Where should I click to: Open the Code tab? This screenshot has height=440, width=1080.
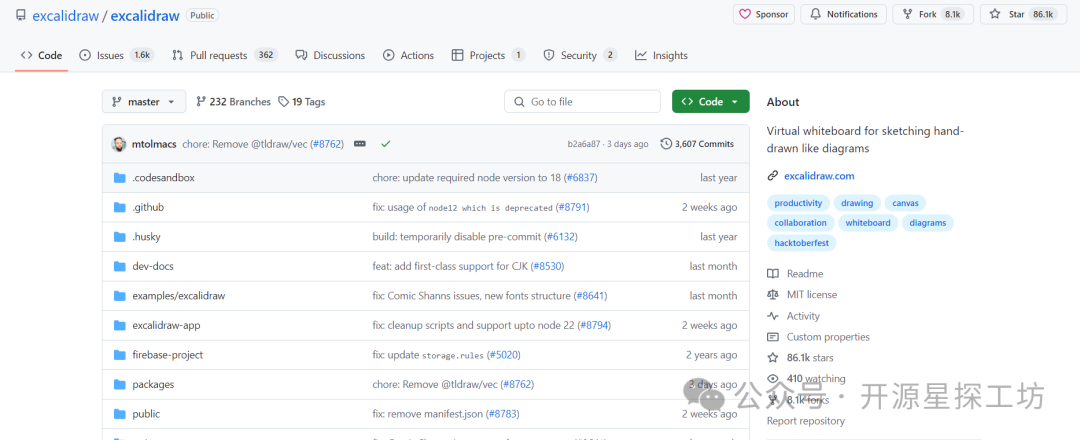pos(41,55)
